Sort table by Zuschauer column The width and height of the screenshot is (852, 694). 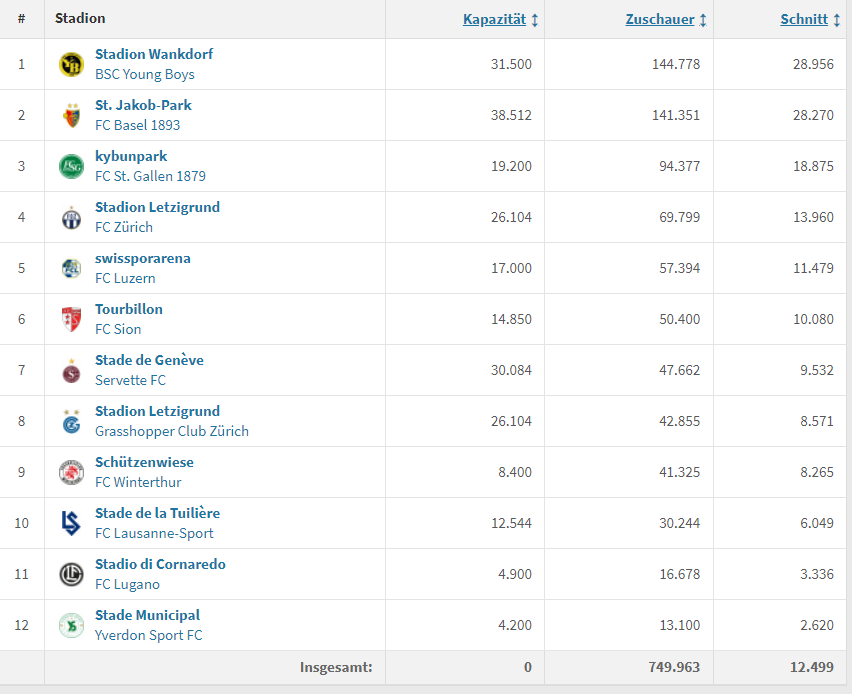(x=660, y=20)
